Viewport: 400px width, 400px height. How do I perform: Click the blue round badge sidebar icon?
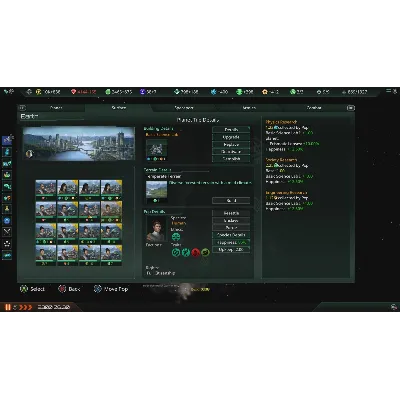tap(7, 220)
